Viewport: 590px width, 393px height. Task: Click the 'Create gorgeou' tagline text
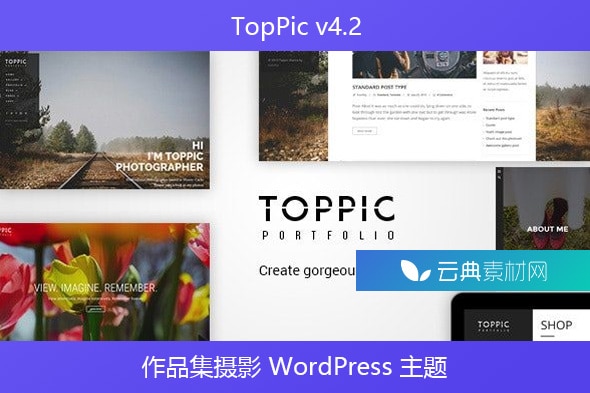coord(307,271)
